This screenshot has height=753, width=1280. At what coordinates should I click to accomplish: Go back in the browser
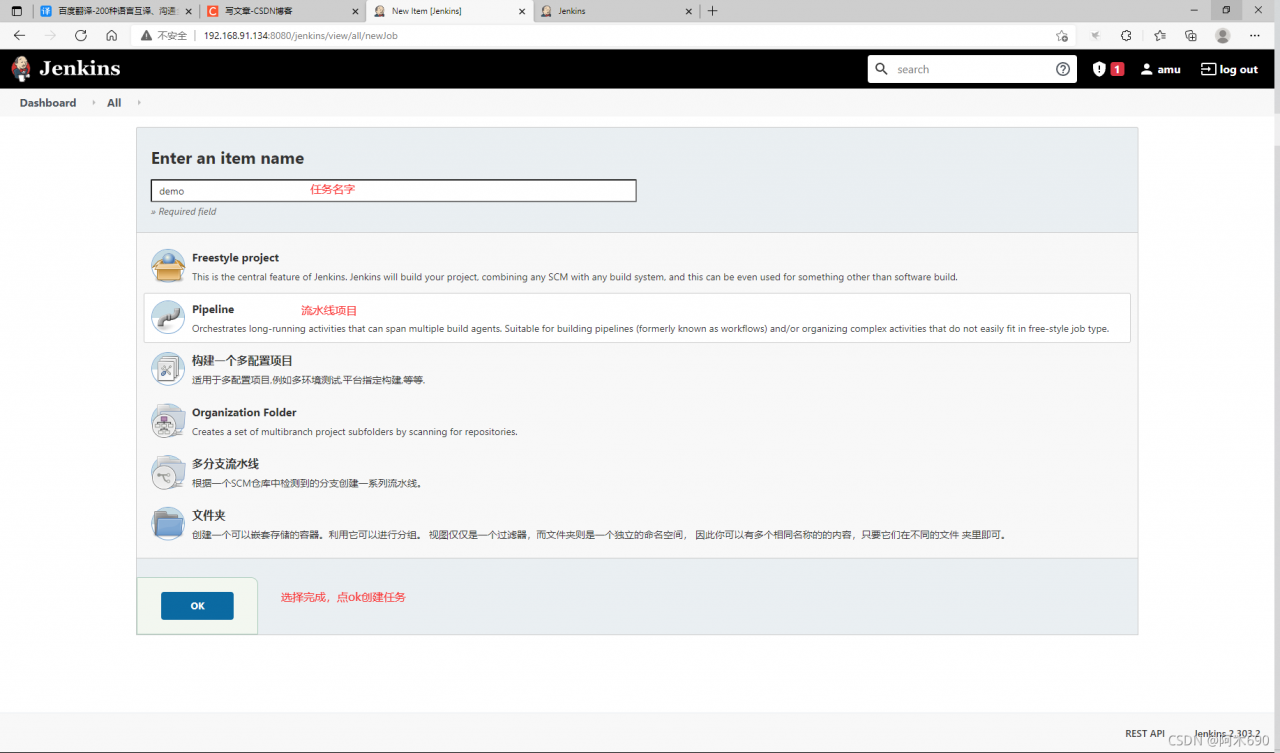[19, 35]
